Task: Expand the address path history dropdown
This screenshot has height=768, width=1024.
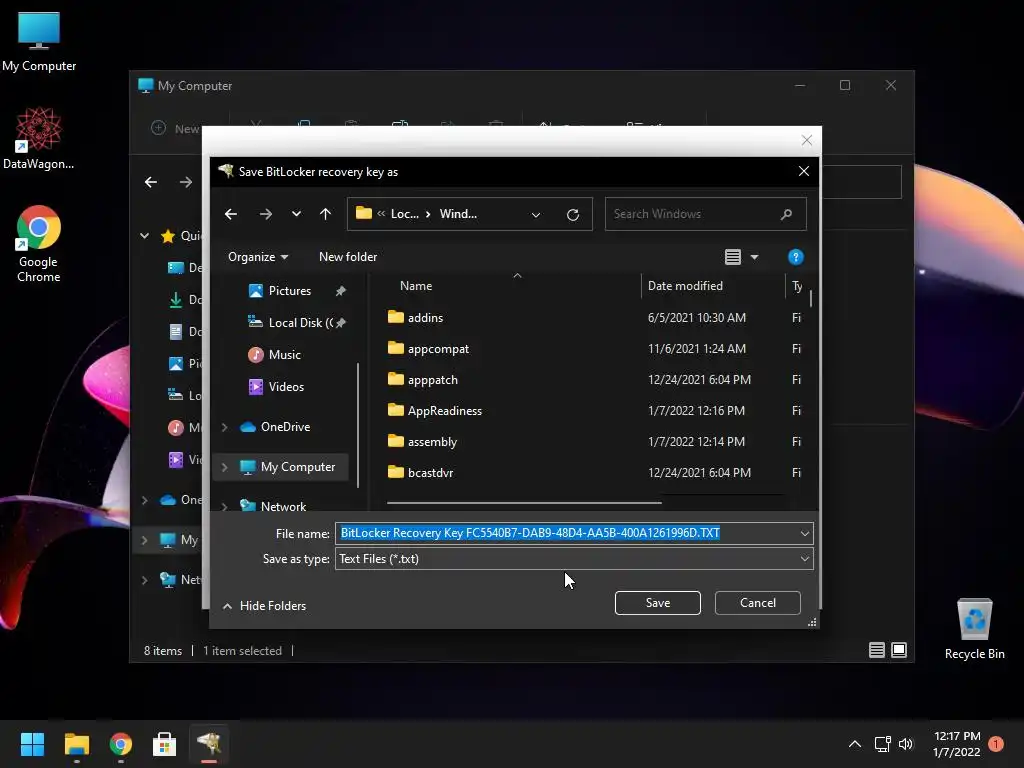Action: [536, 214]
